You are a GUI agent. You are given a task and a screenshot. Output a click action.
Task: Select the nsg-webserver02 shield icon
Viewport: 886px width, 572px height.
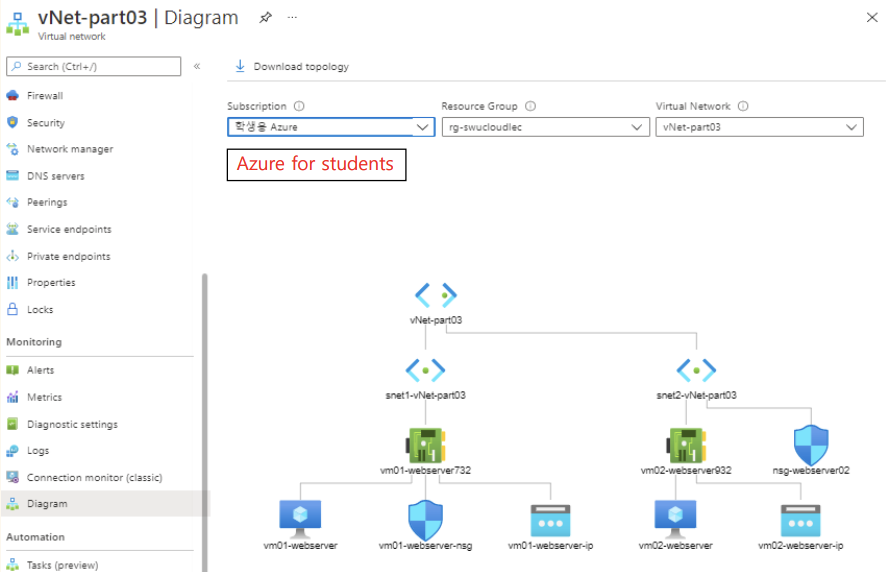(811, 444)
